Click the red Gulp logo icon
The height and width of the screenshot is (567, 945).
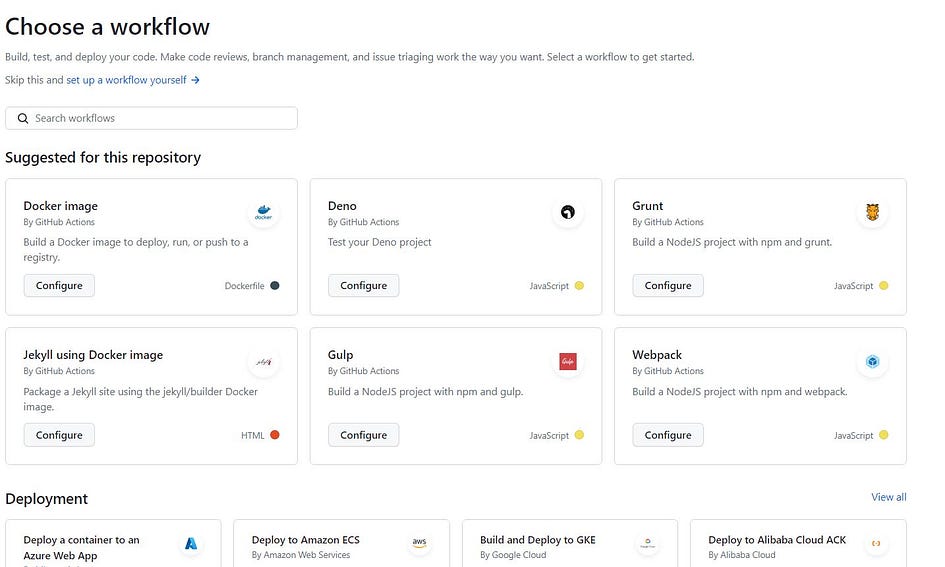[x=568, y=362]
